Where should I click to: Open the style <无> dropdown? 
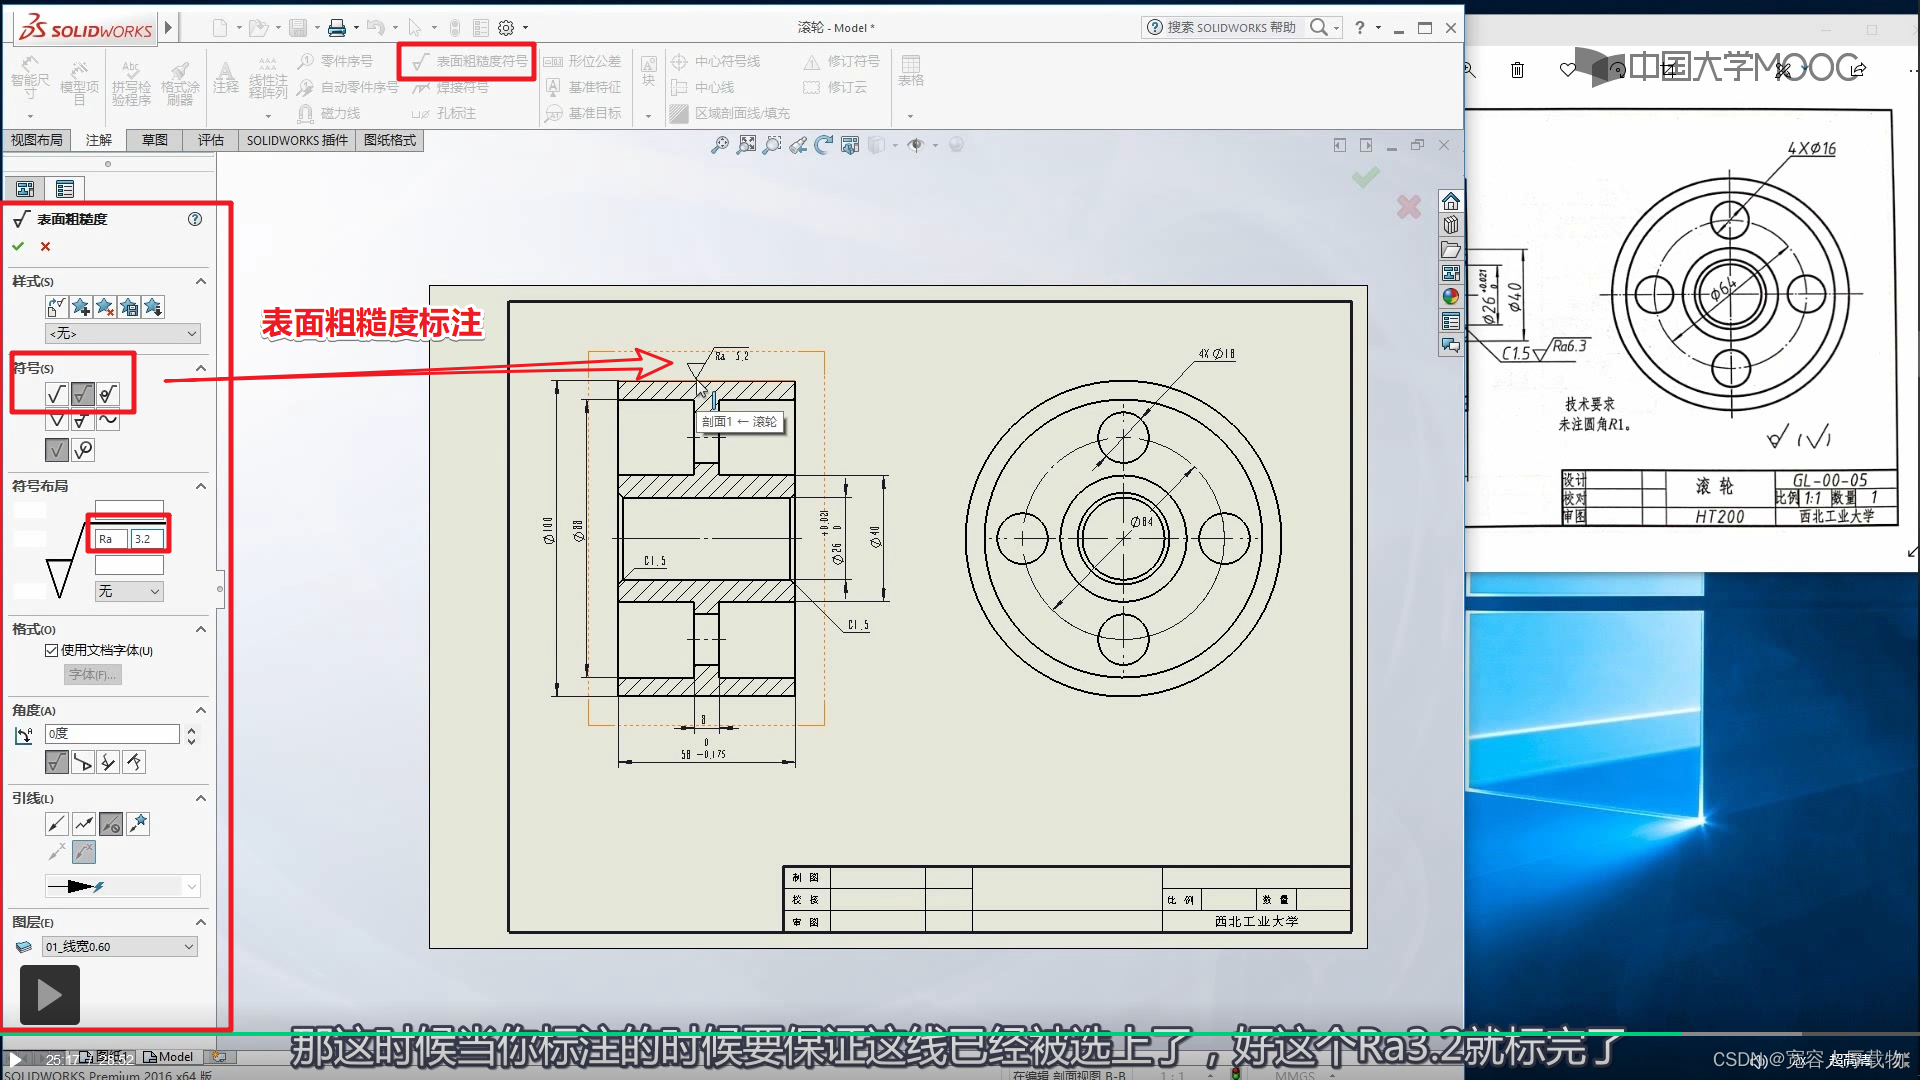coord(123,333)
